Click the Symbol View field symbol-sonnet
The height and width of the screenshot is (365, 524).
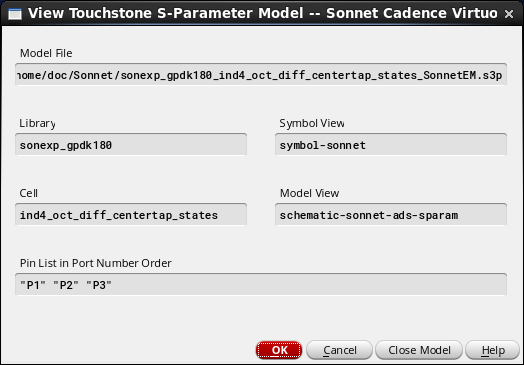tap(391, 145)
